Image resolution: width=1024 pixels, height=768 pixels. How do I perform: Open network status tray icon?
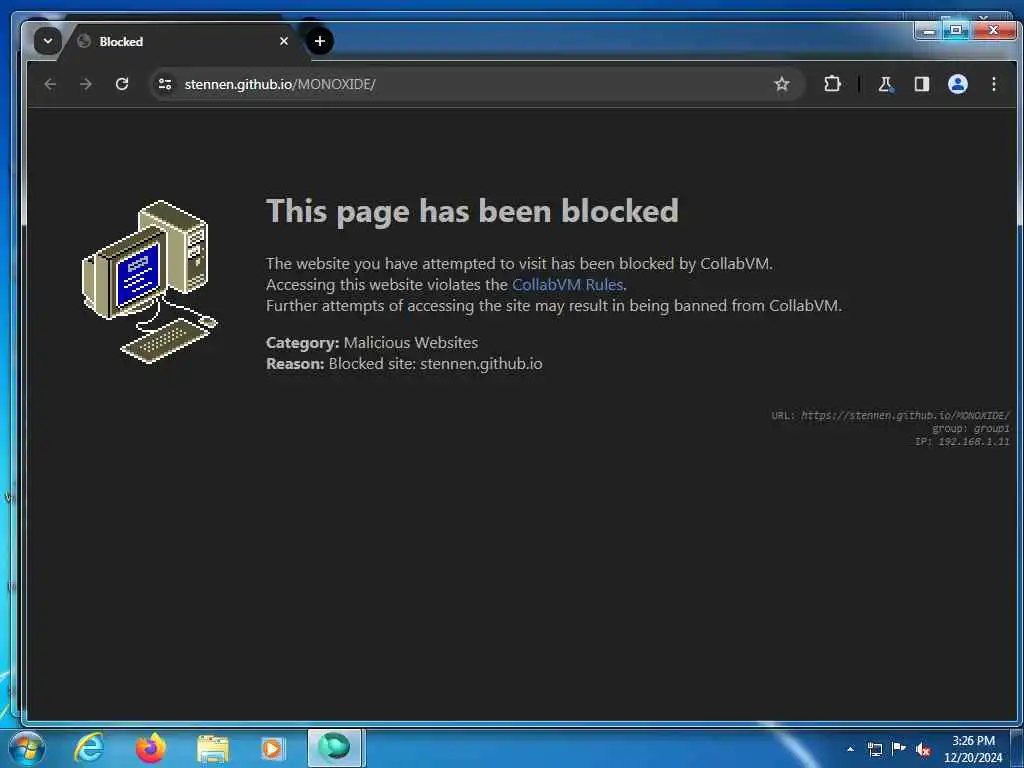click(874, 749)
